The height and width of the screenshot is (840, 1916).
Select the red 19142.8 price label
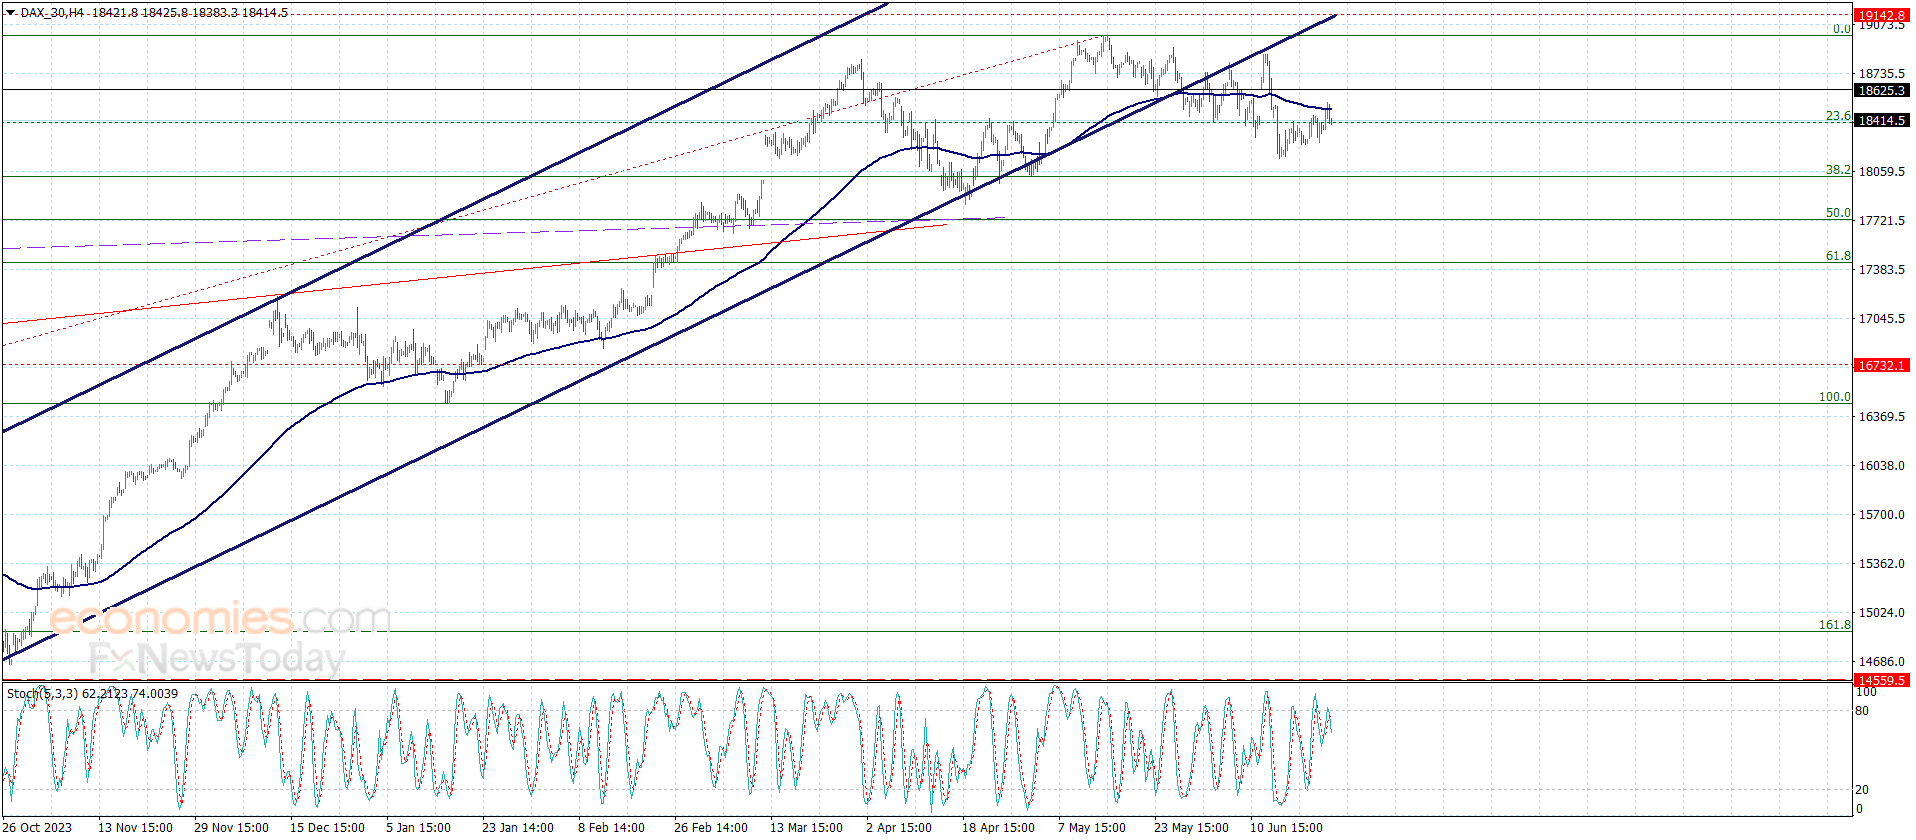1881,15
